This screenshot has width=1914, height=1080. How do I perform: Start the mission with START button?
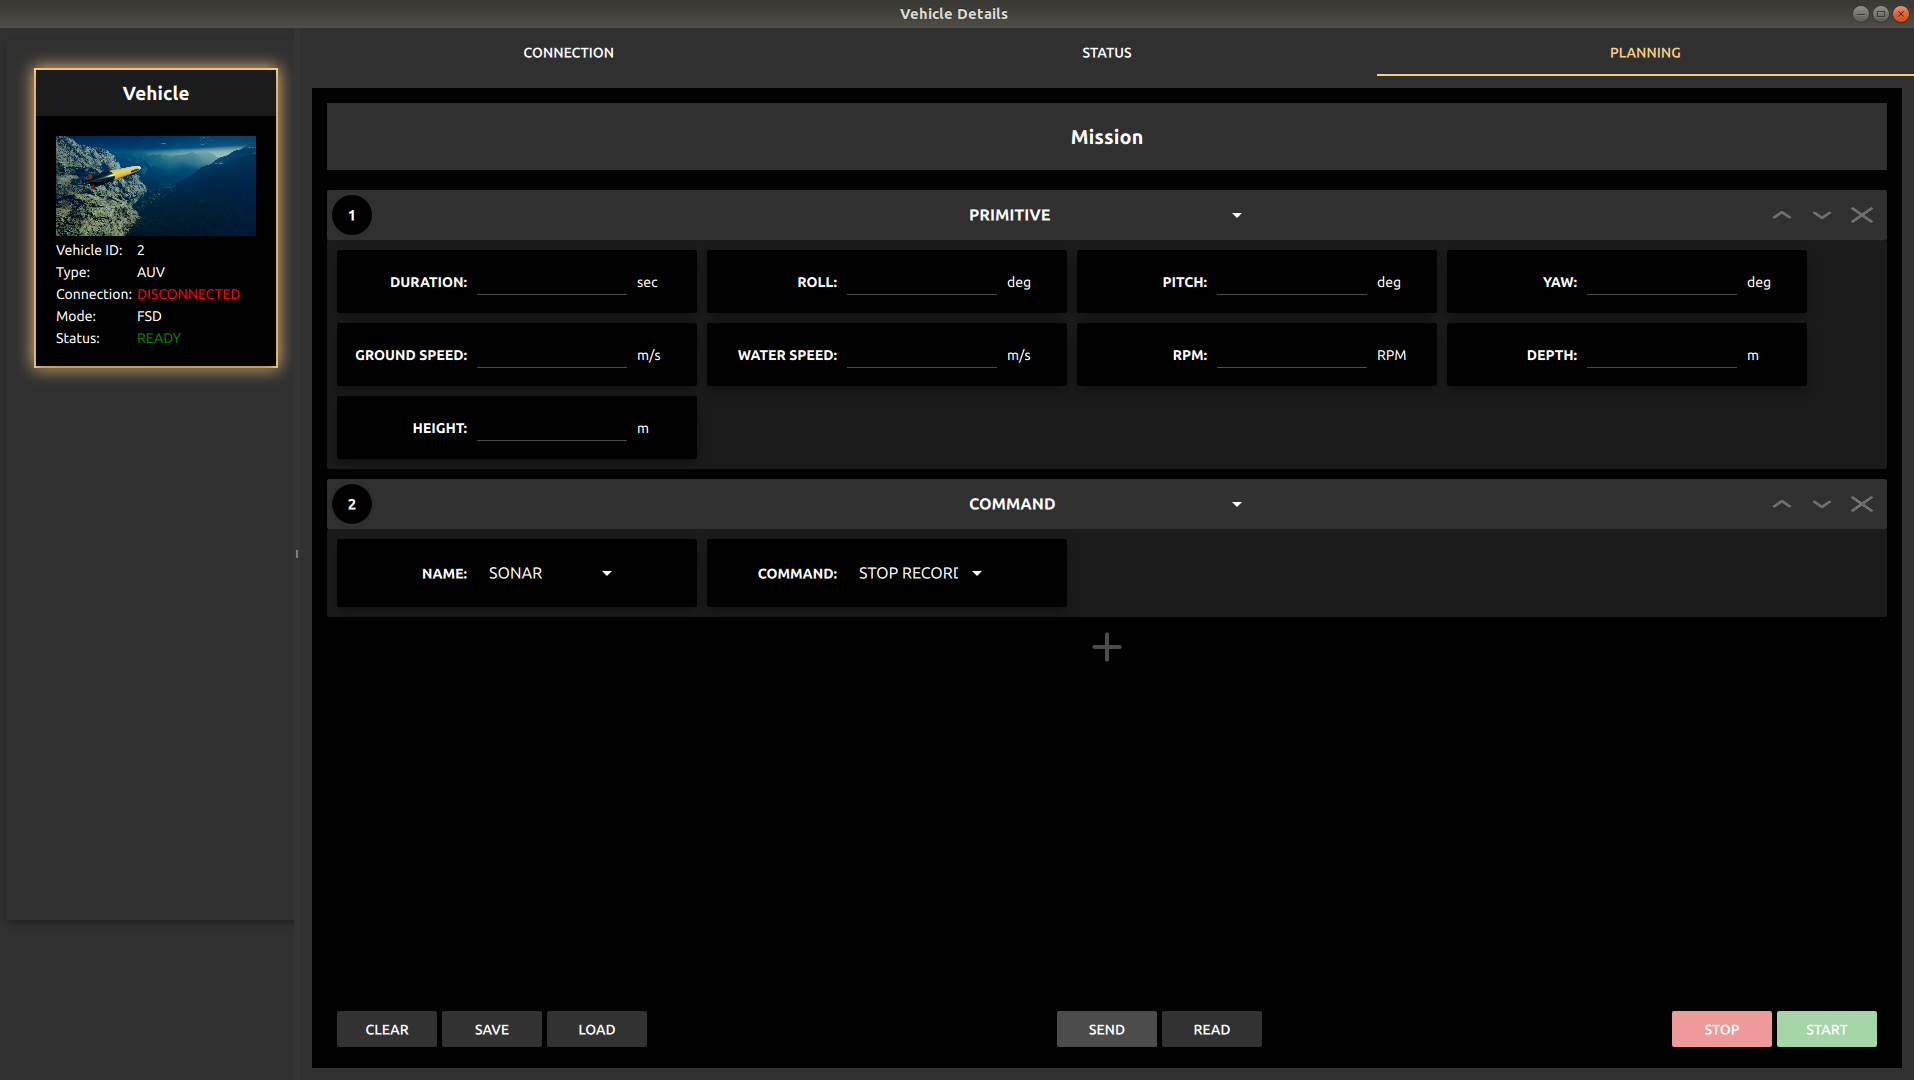click(x=1827, y=1029)
